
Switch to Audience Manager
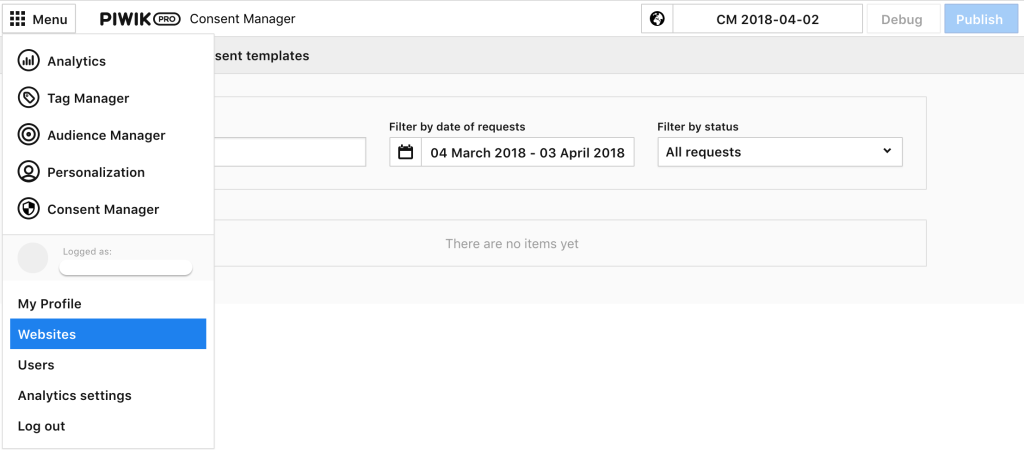106,135
